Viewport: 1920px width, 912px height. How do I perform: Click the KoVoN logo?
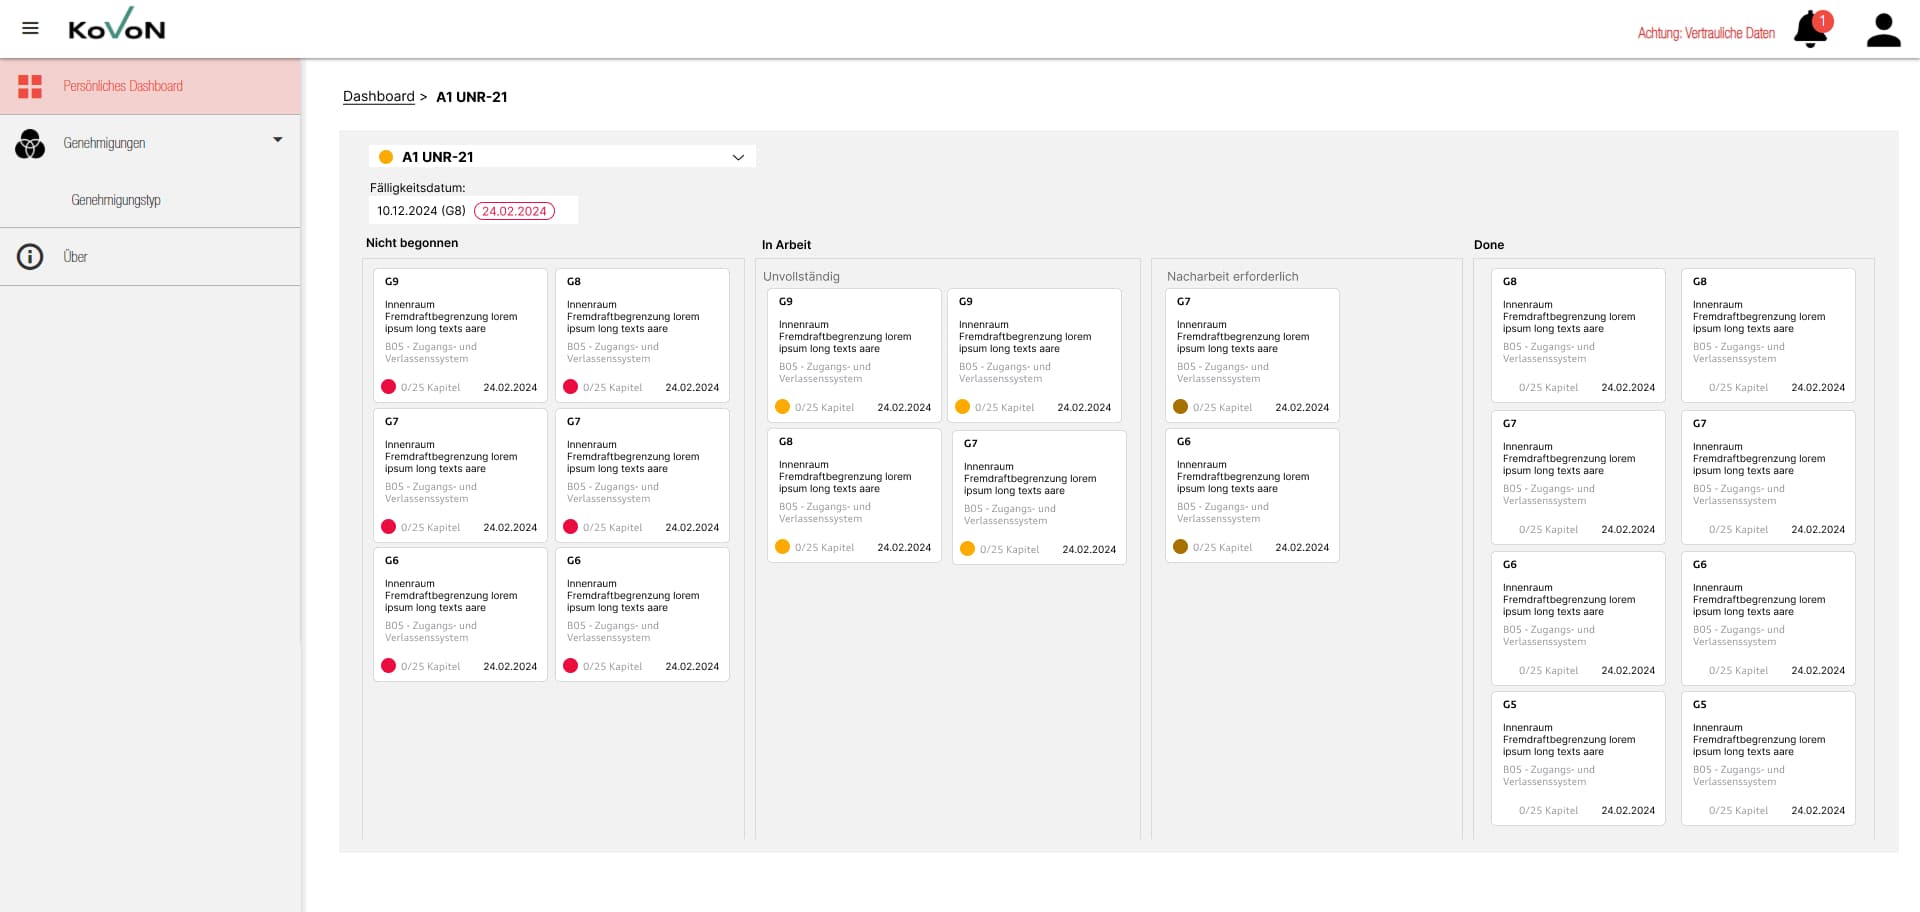click(116, 25)
